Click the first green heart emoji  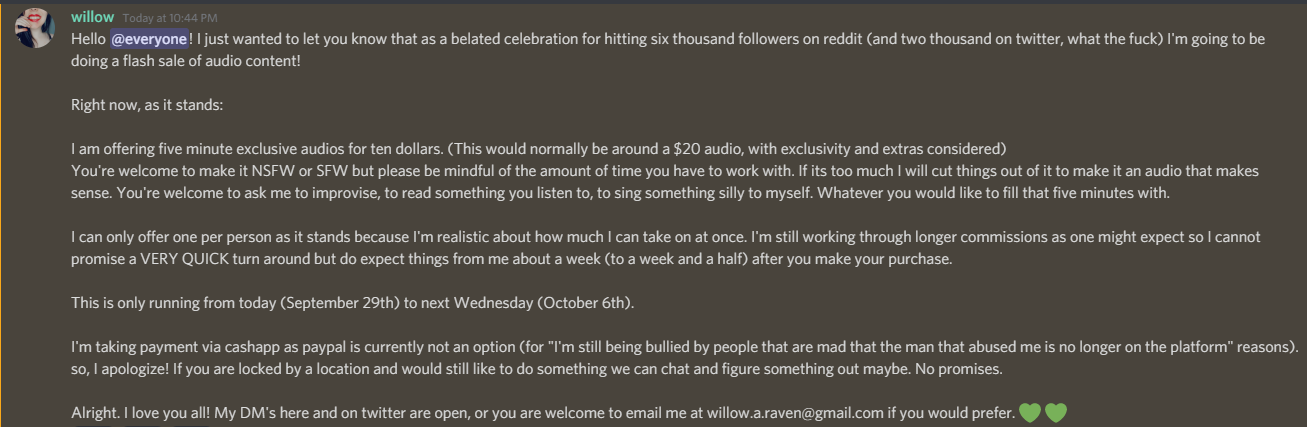tap(1030, 411)
